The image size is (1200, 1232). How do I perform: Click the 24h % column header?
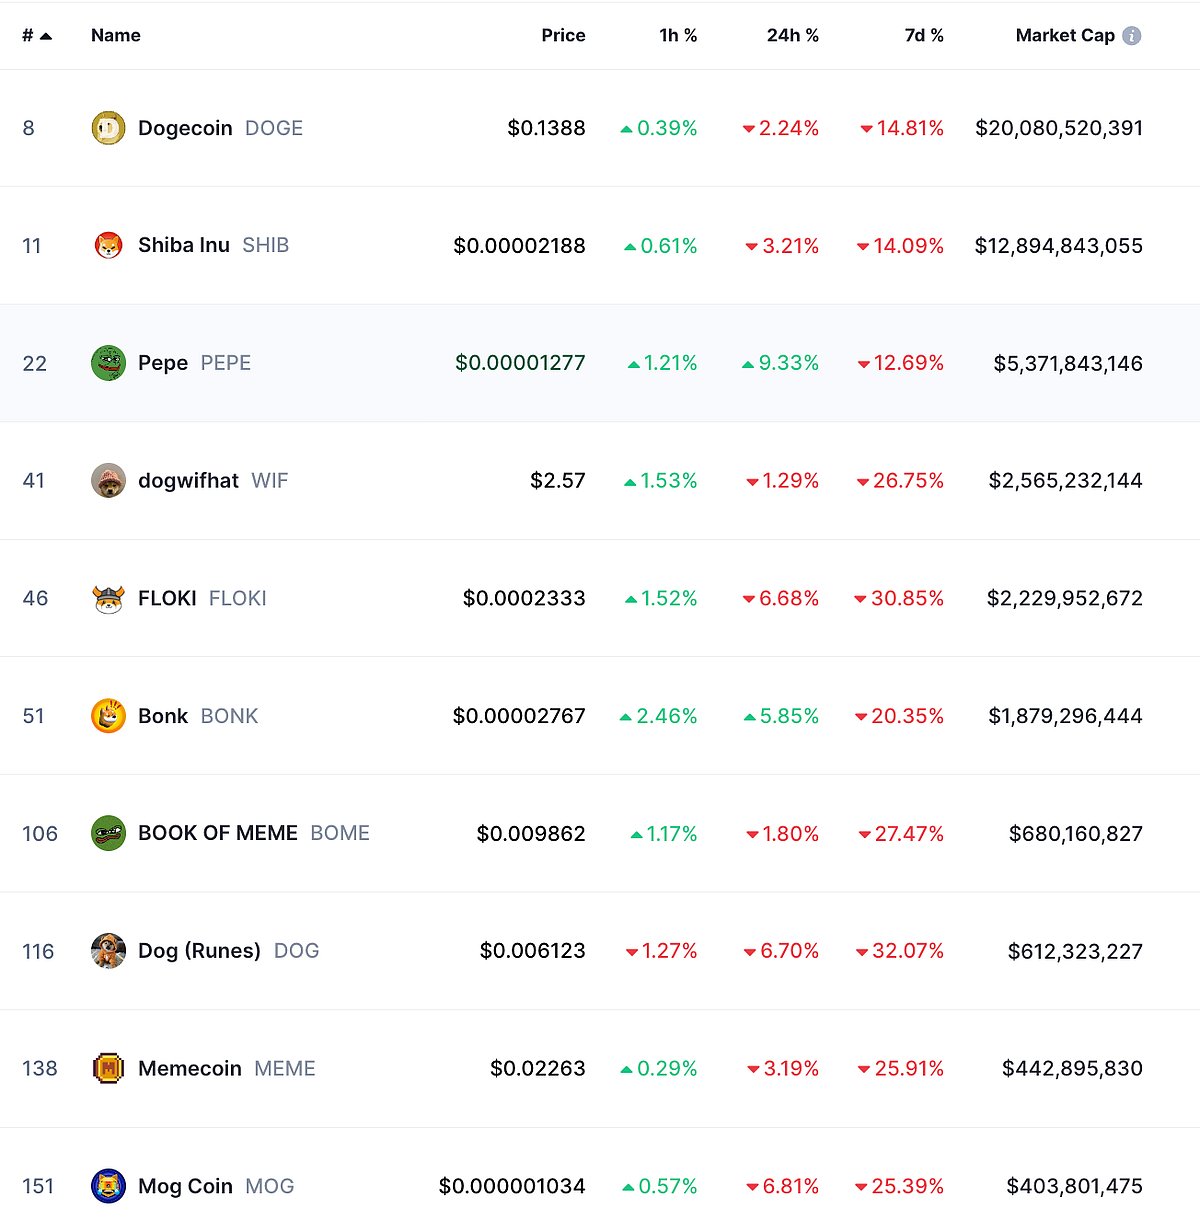tap(791, 35)
